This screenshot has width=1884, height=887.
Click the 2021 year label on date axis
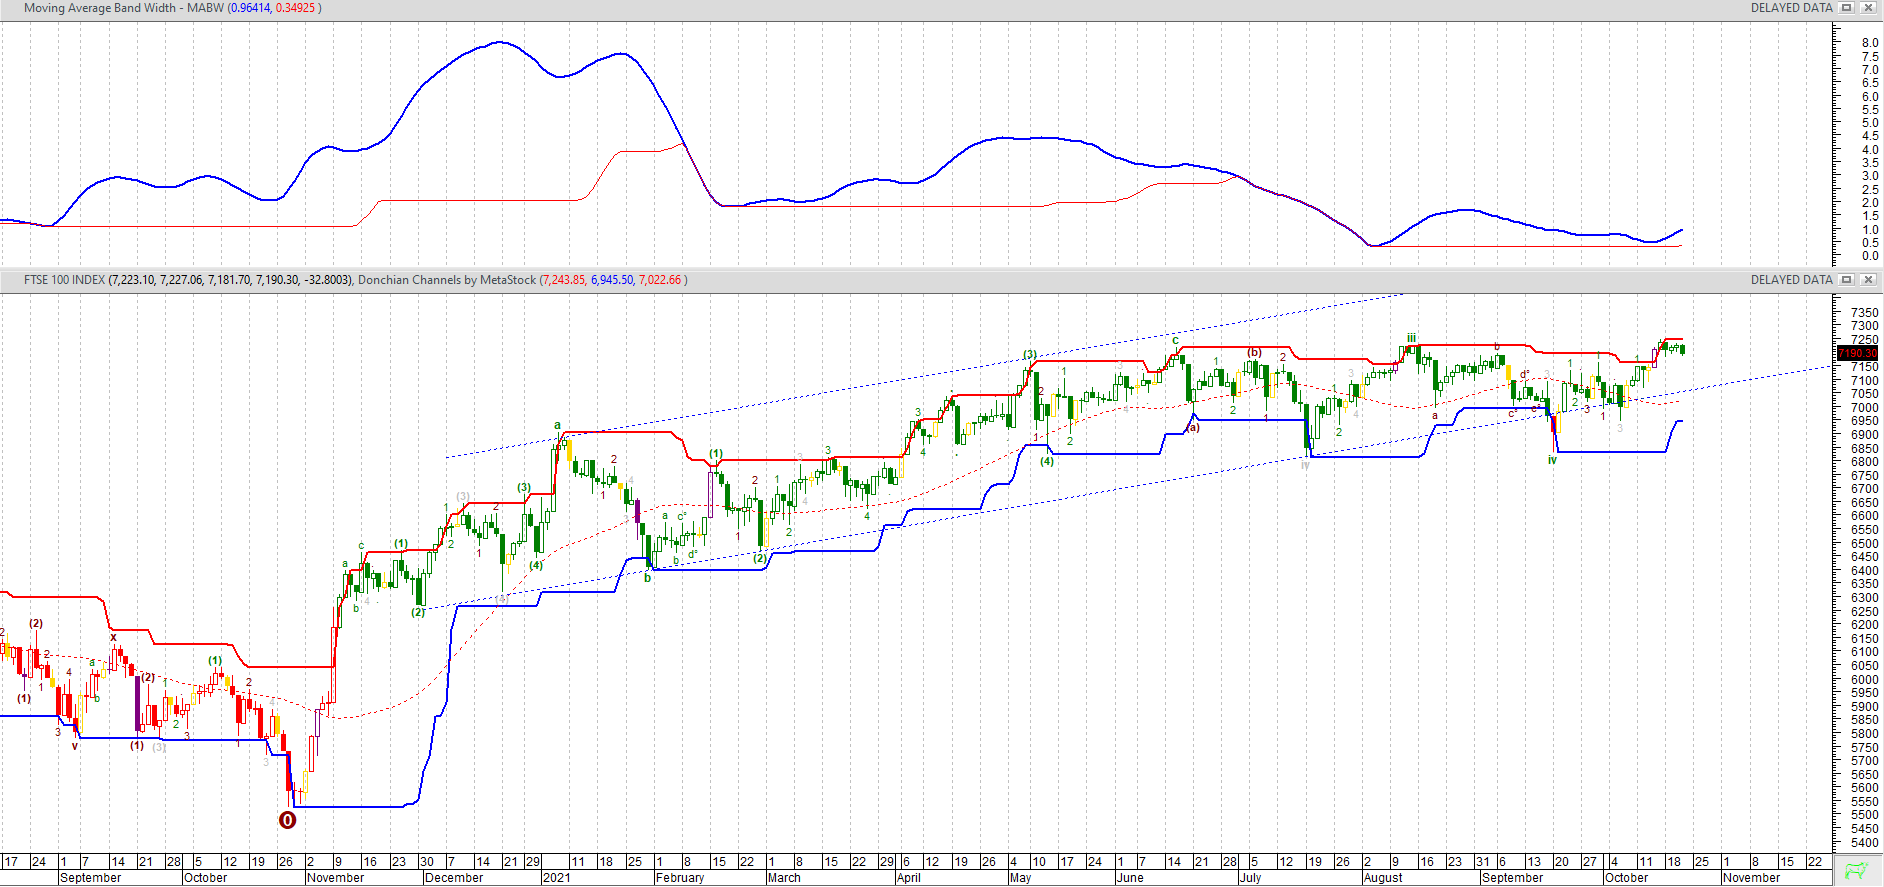click(x=556, y=878)
